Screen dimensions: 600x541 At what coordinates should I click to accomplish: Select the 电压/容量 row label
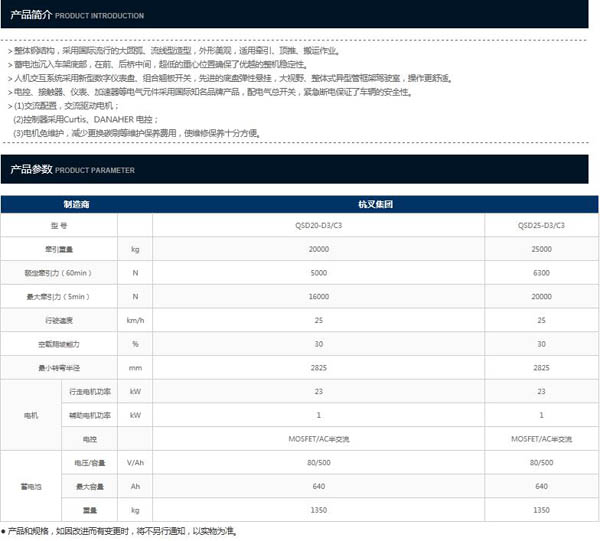[90, 463]
